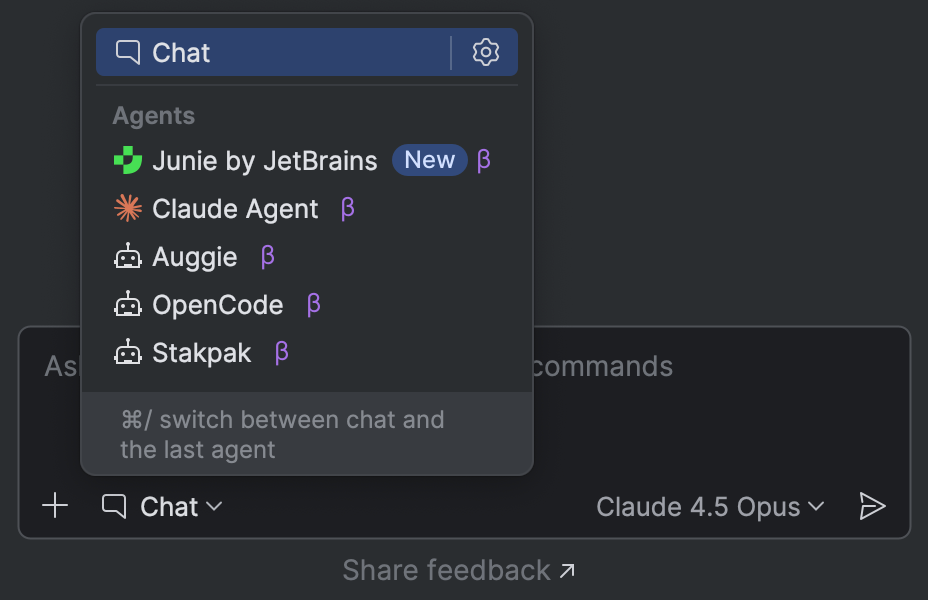Click the beta badge next to Junie
Image resolution: width=928 pixels, height=600 pixels.
484,160
